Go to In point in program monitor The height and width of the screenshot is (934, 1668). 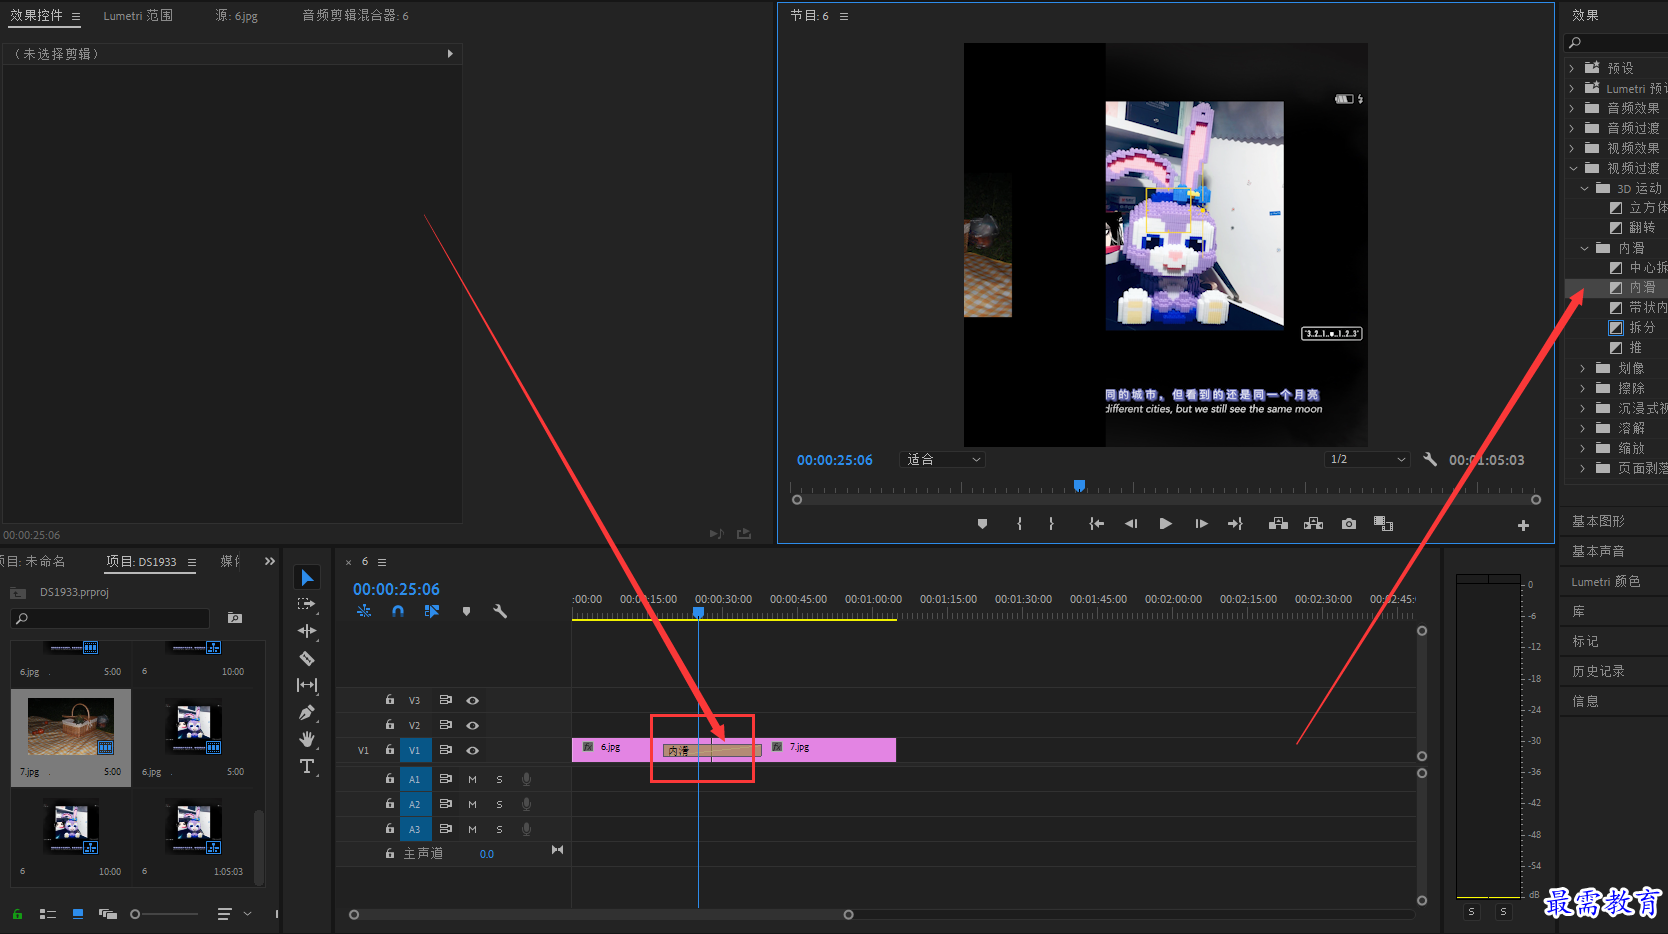coord(1097,524)
